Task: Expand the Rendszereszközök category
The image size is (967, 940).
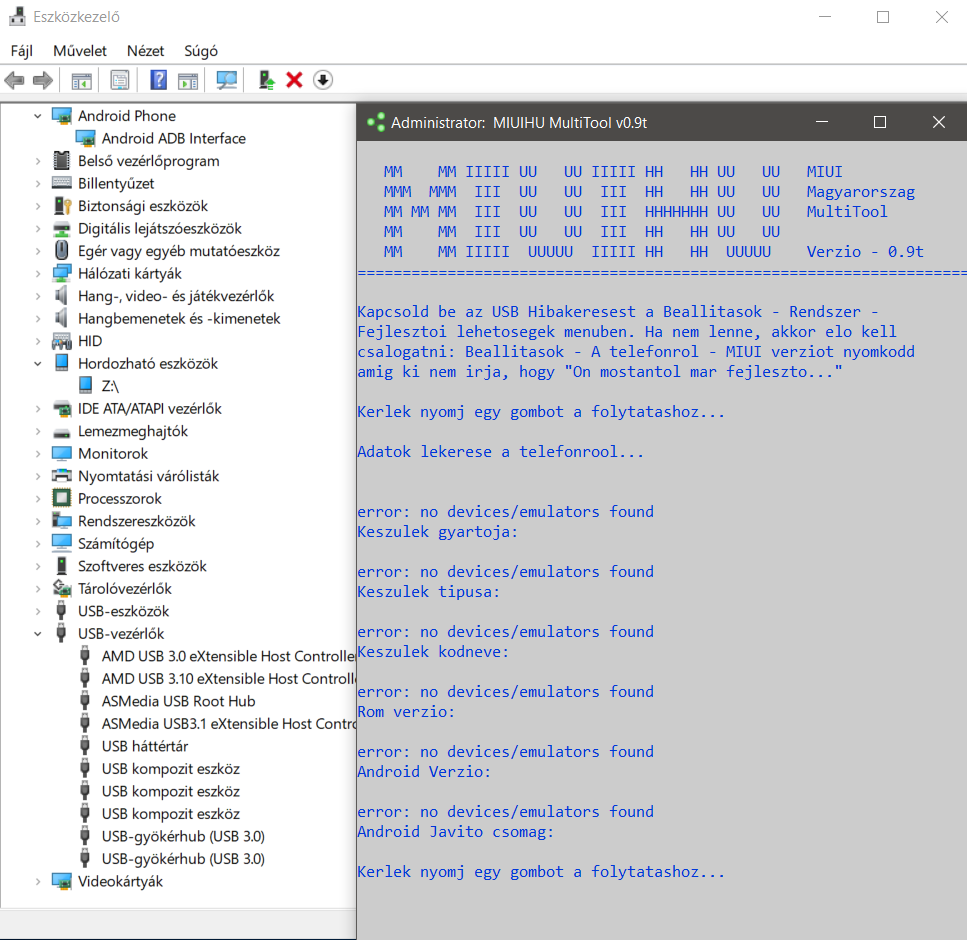Action: click(38, 521)
